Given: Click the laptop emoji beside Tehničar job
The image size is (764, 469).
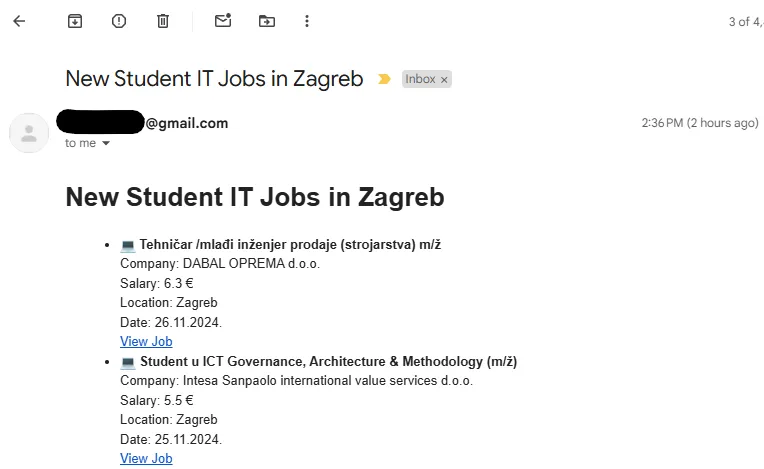Looking at the screenshot, I should point(127,245).
